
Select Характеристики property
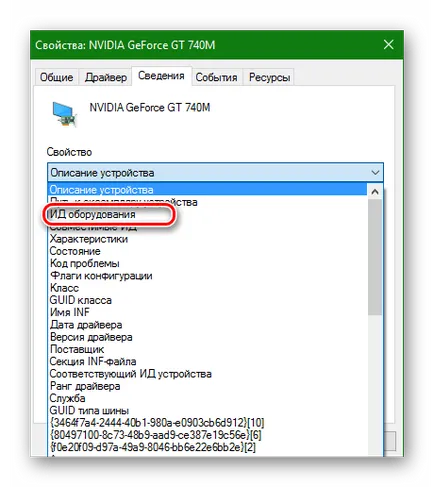pos(208,239)
